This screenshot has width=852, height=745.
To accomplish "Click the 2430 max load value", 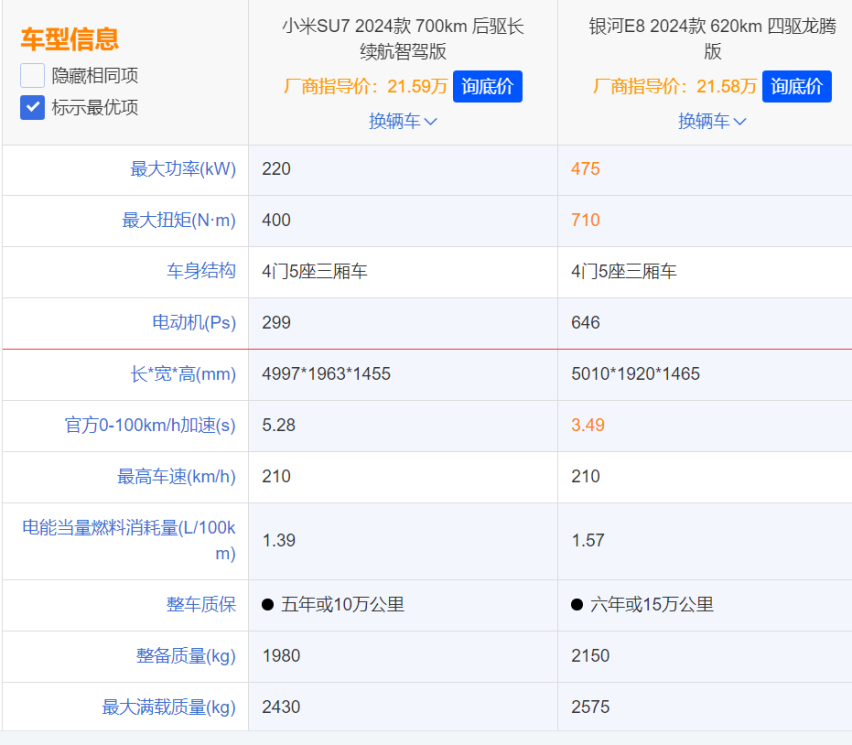I will pos(281,707).
